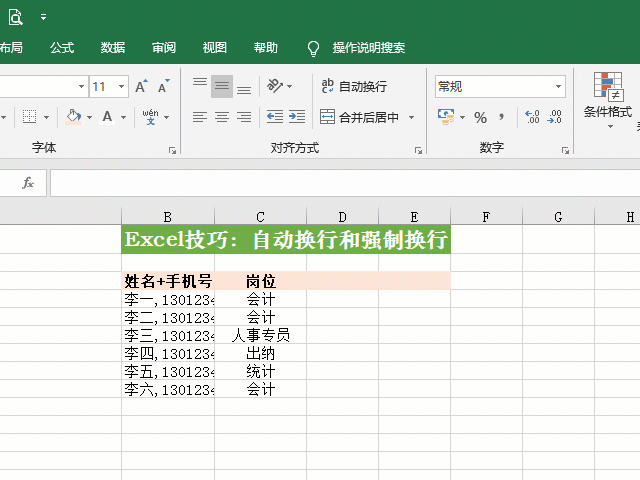Click the print preview icon in quick access toolbar
The image size is (640, 480).
tap(16, 17)
